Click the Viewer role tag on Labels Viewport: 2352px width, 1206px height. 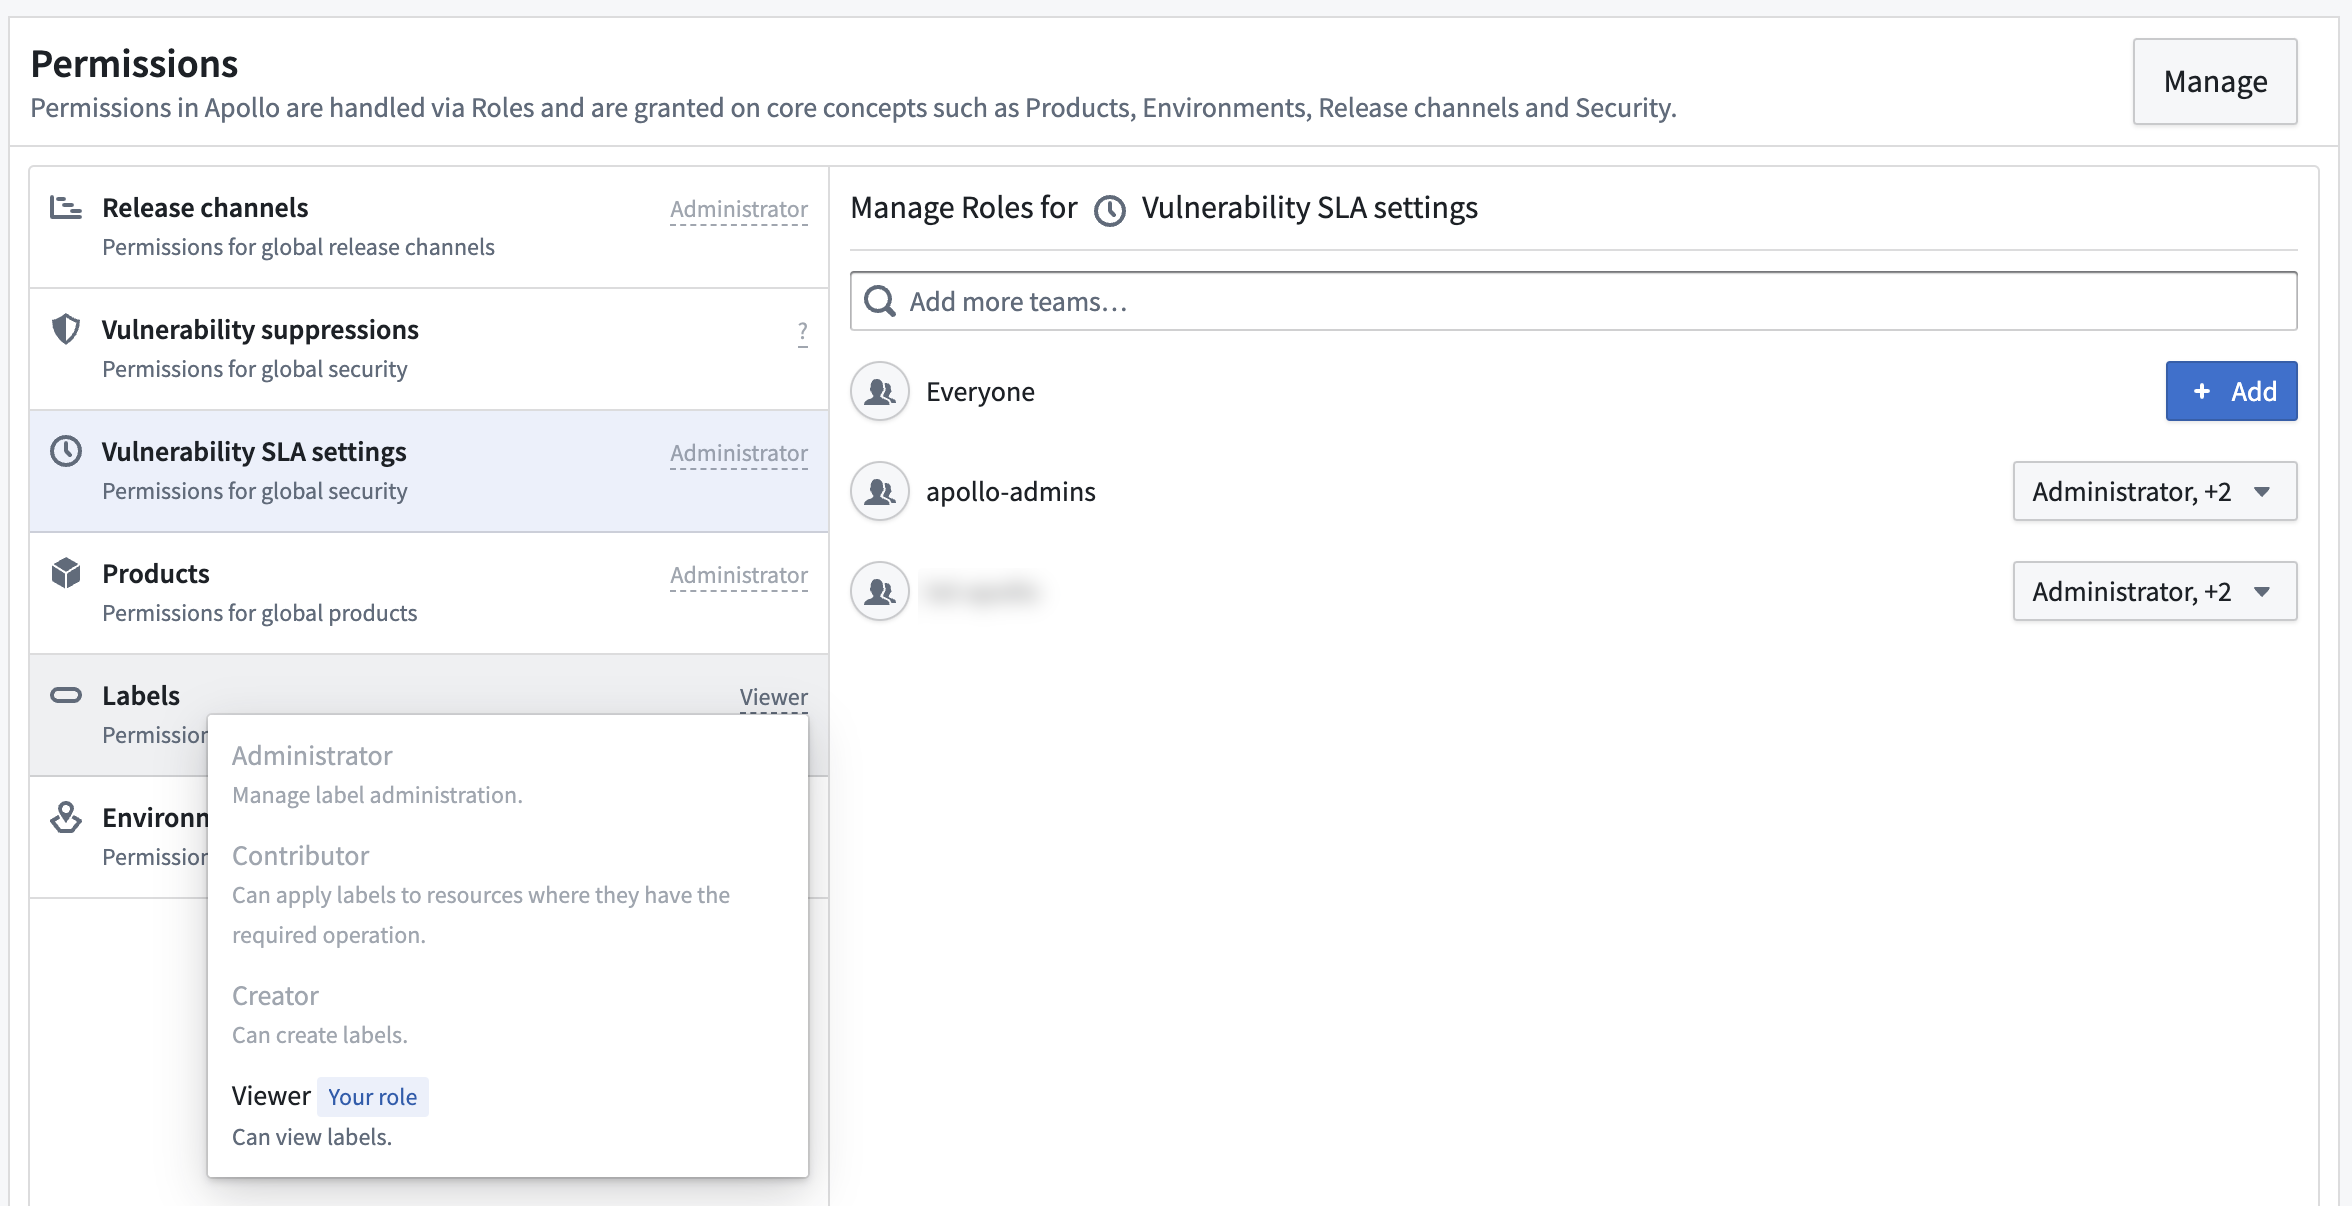click(x=773, y=697)
